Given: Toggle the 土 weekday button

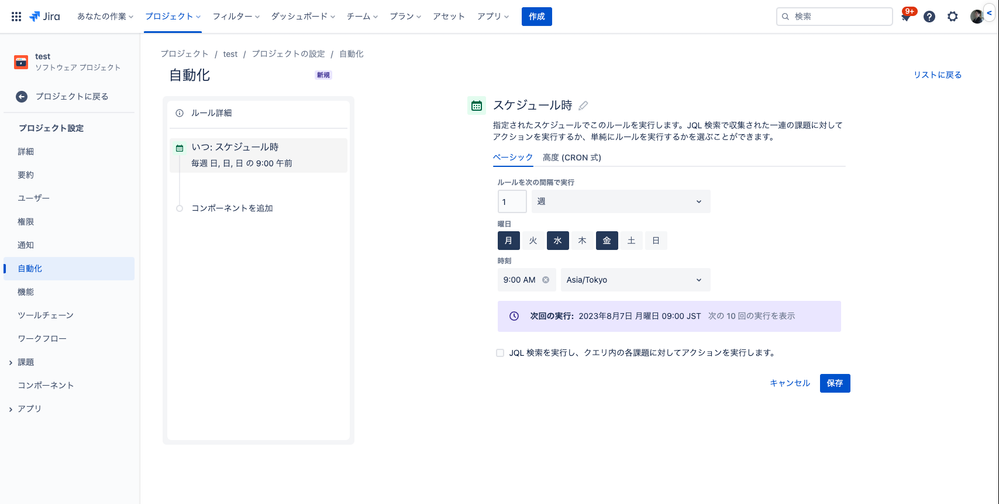Looking at the screenshot, I should coord(631,241).
